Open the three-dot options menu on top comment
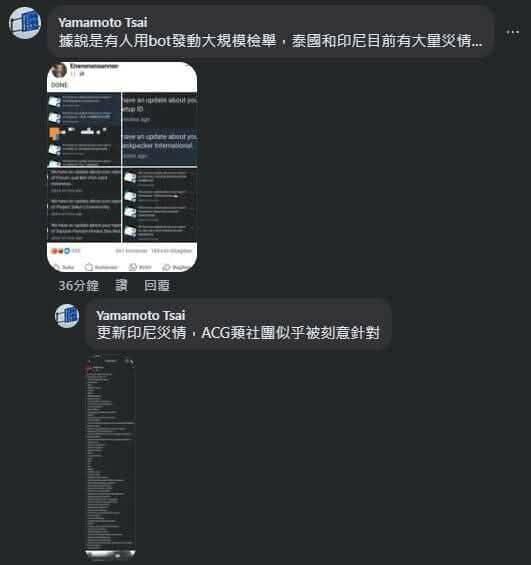This screenshot has height=565, width=531. [512, 32]
